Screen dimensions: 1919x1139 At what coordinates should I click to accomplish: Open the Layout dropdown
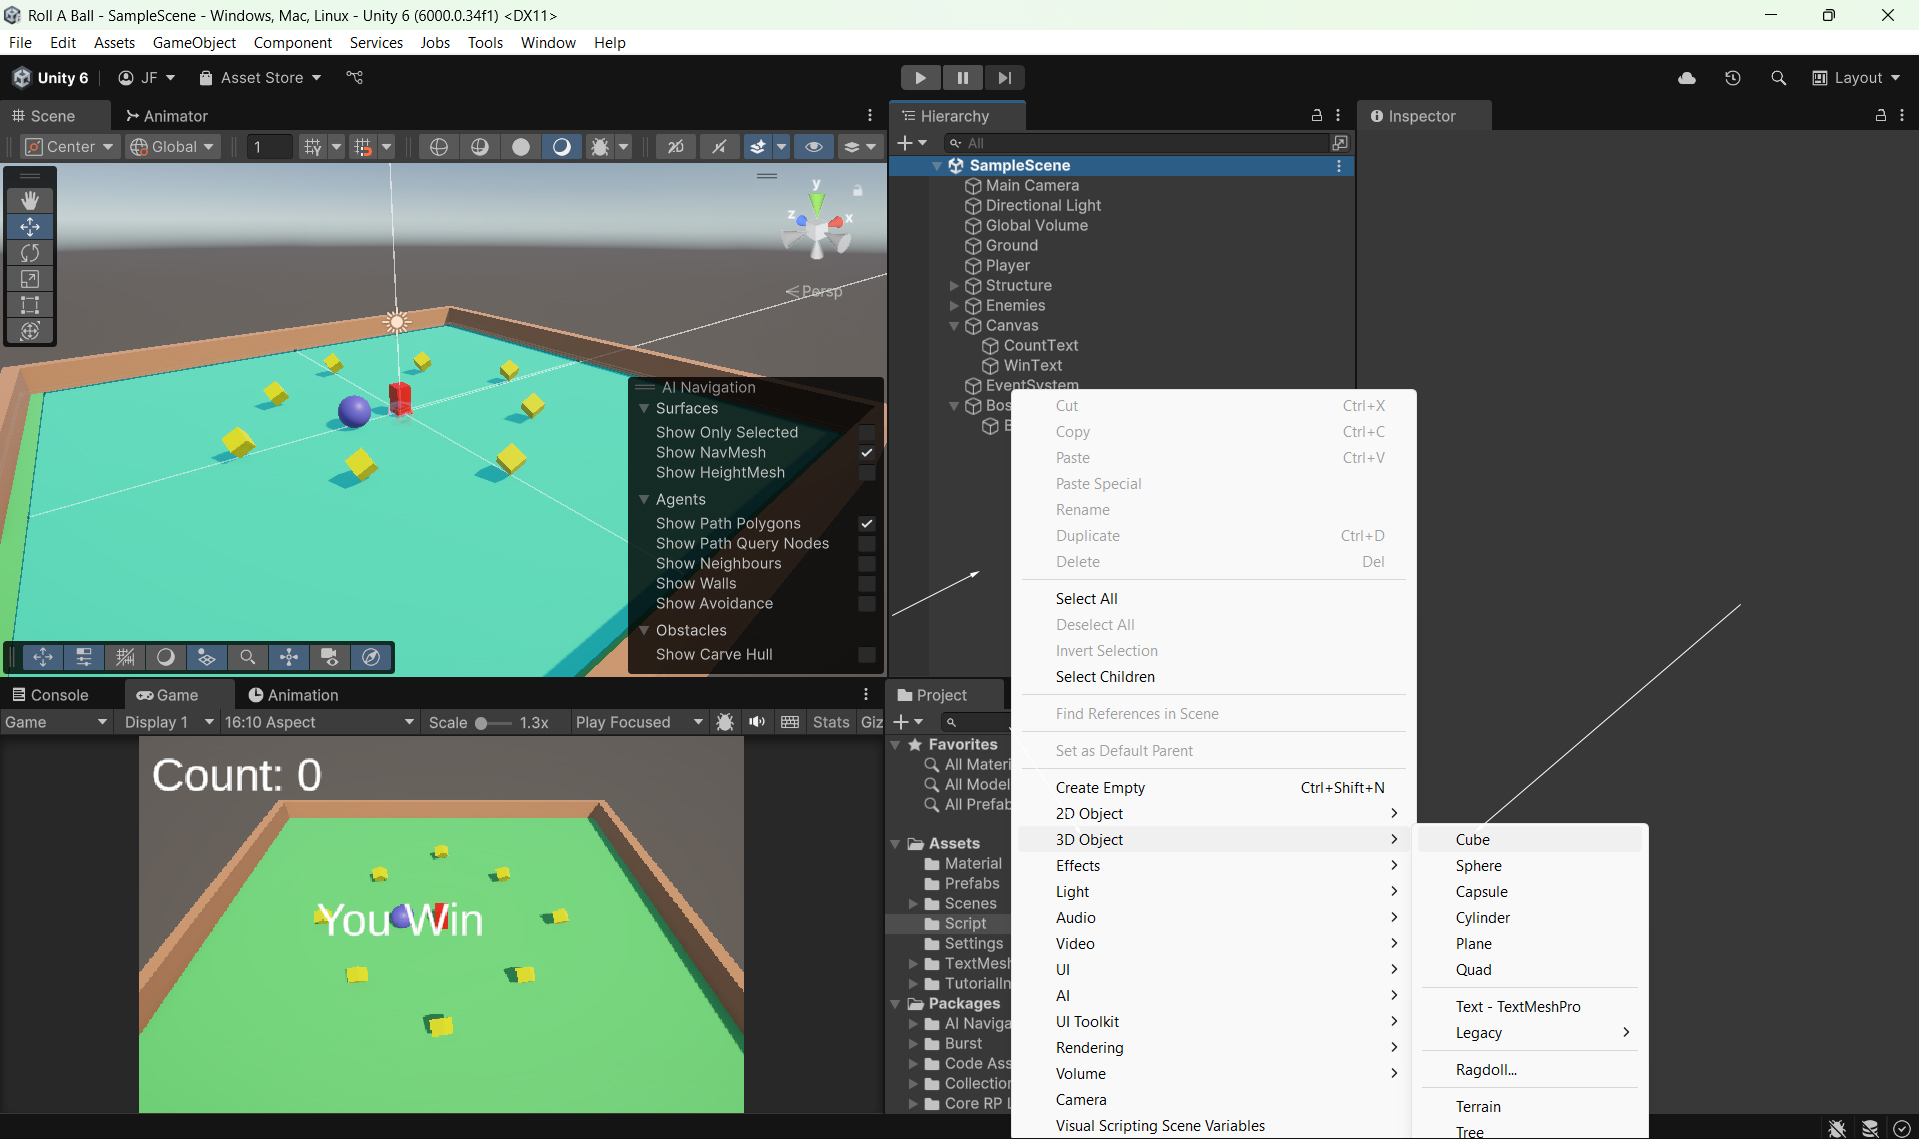(x=1856, y=78)
